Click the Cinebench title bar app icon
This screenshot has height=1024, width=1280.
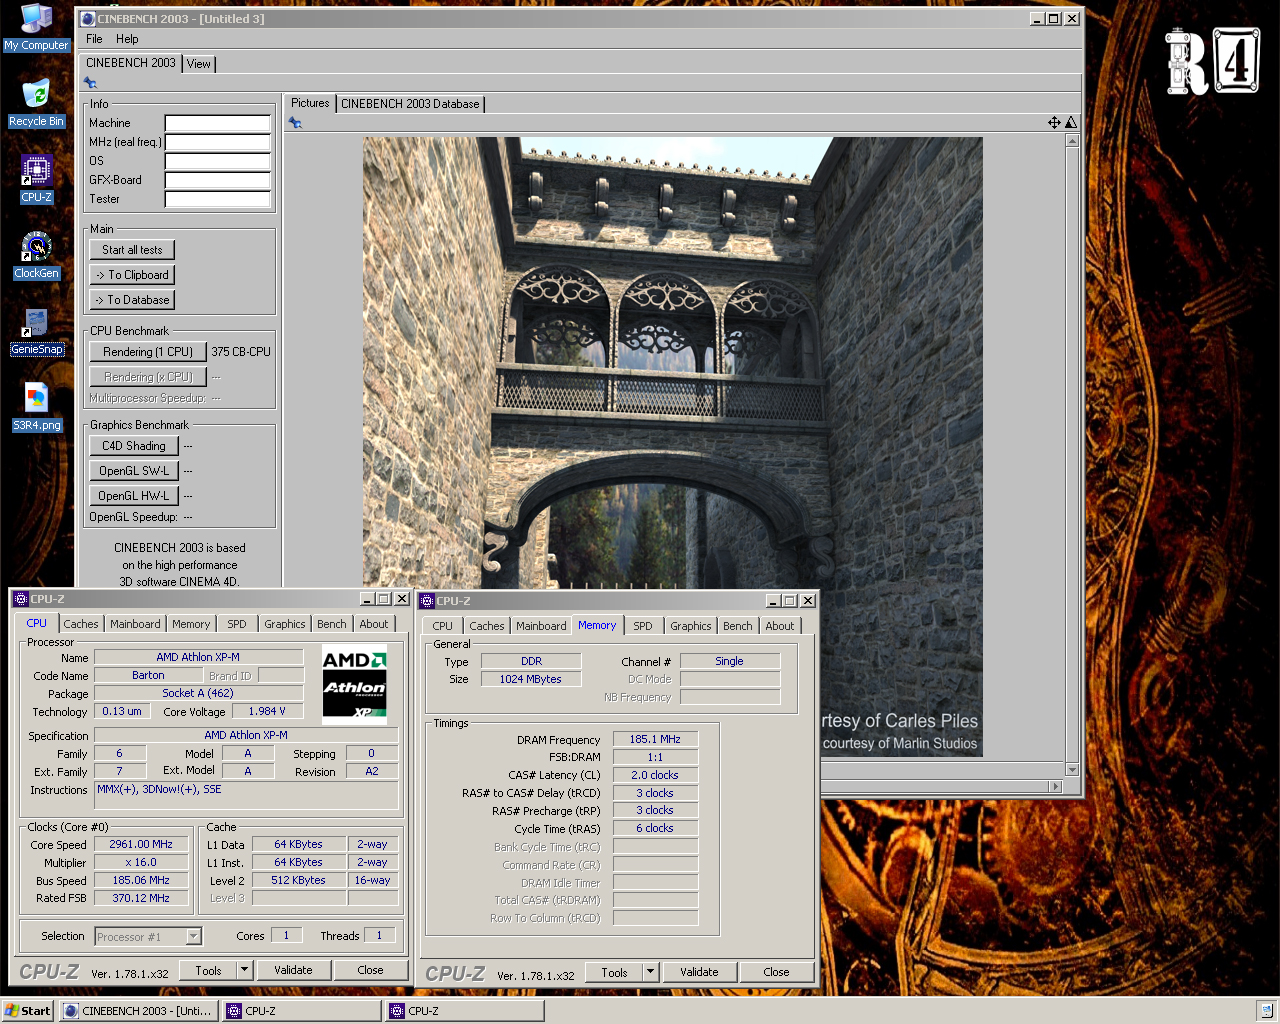pos(88,18)
